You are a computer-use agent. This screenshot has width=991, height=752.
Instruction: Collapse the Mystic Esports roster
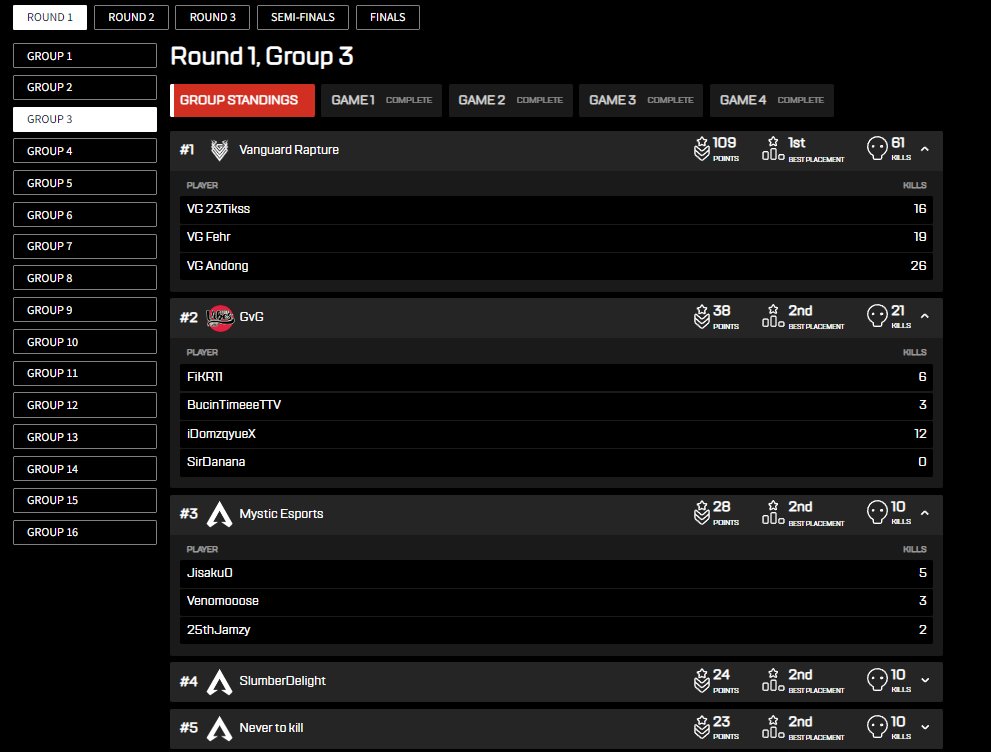click(x=925, y=513)
